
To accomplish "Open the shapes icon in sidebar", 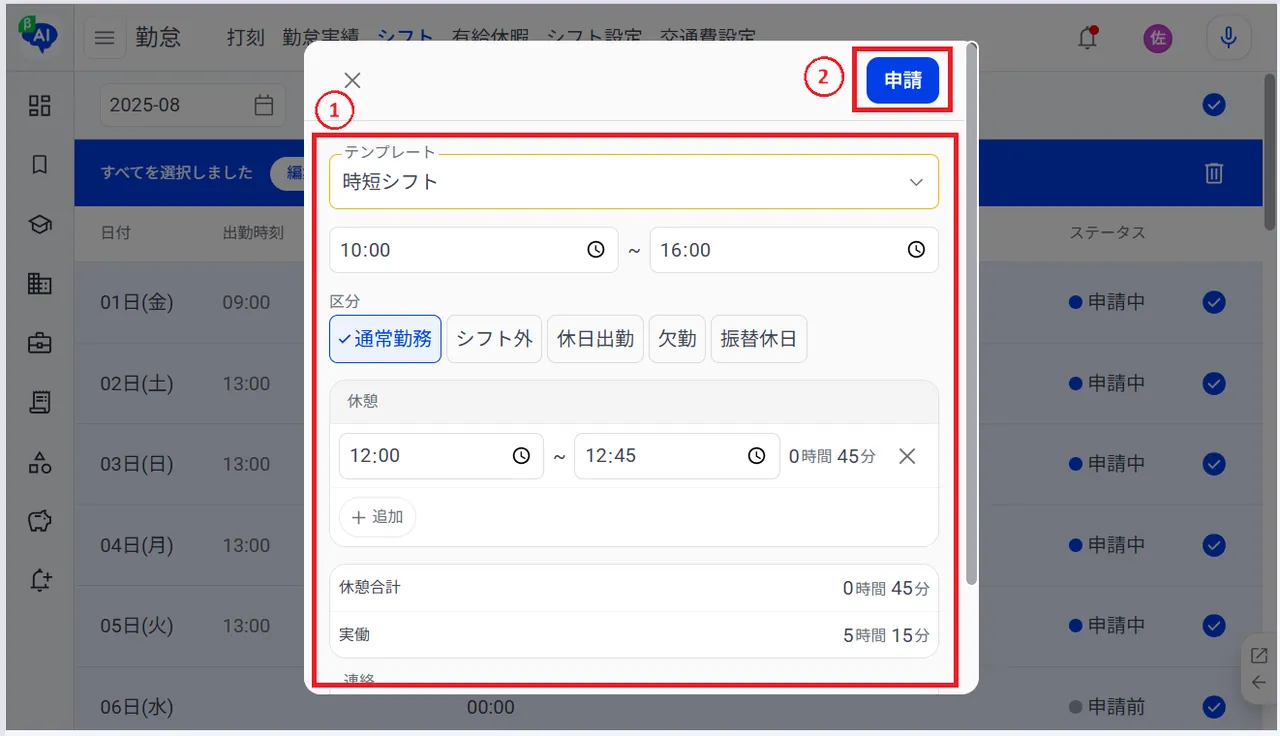I will point(40,461).
